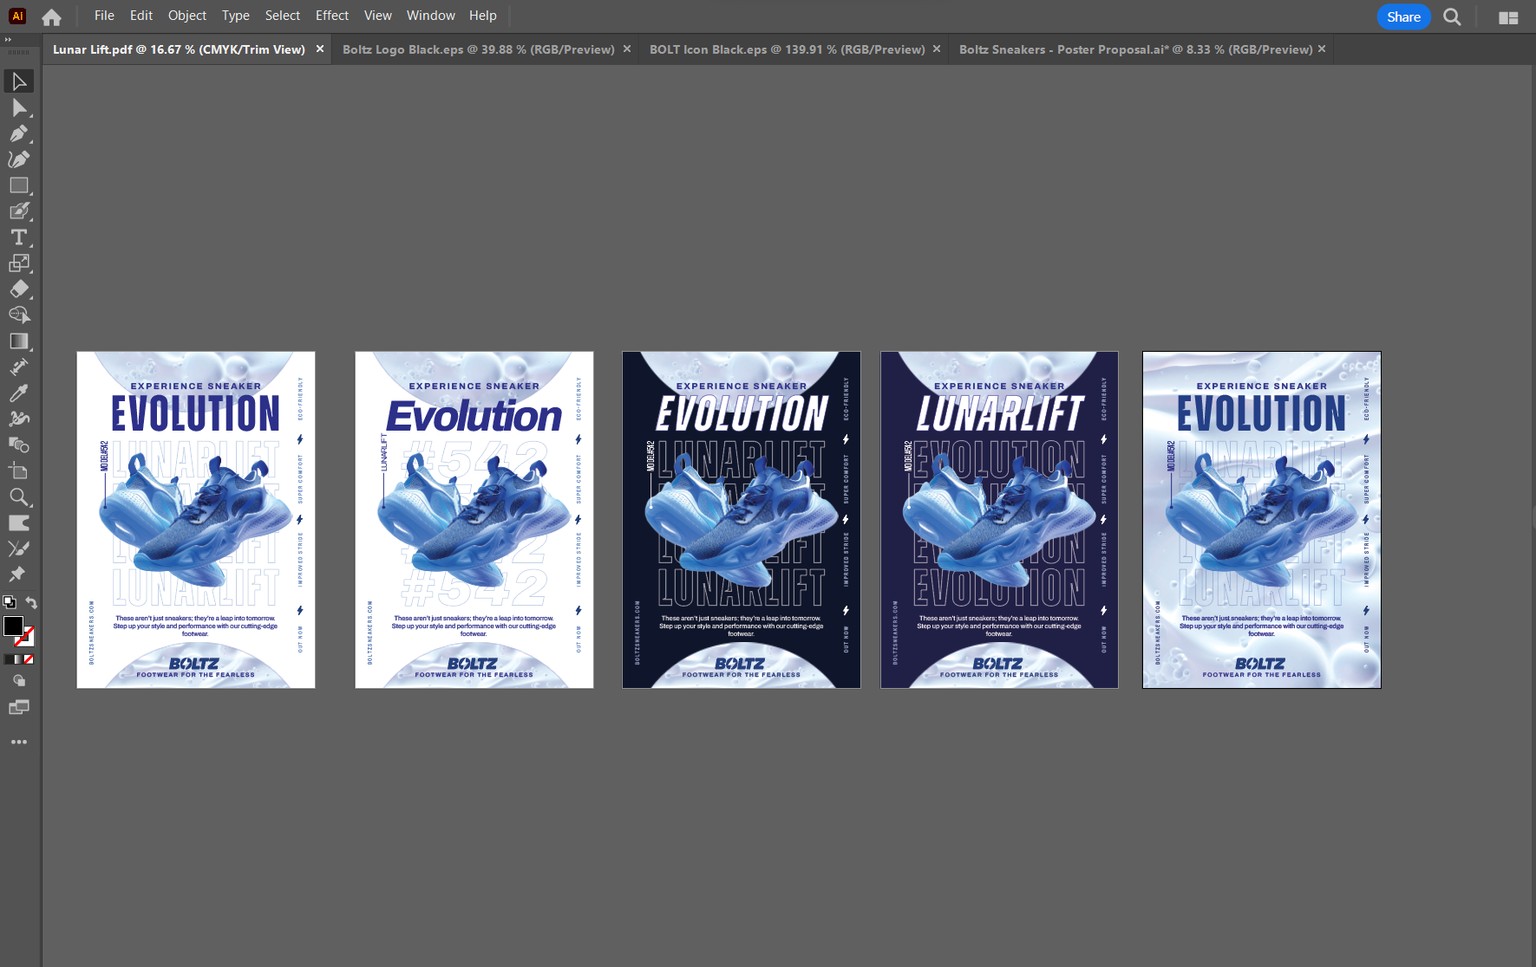Click Default Fill and Stroke icon
This screenshot has height=967, width=1536.
tap(9, 603)
